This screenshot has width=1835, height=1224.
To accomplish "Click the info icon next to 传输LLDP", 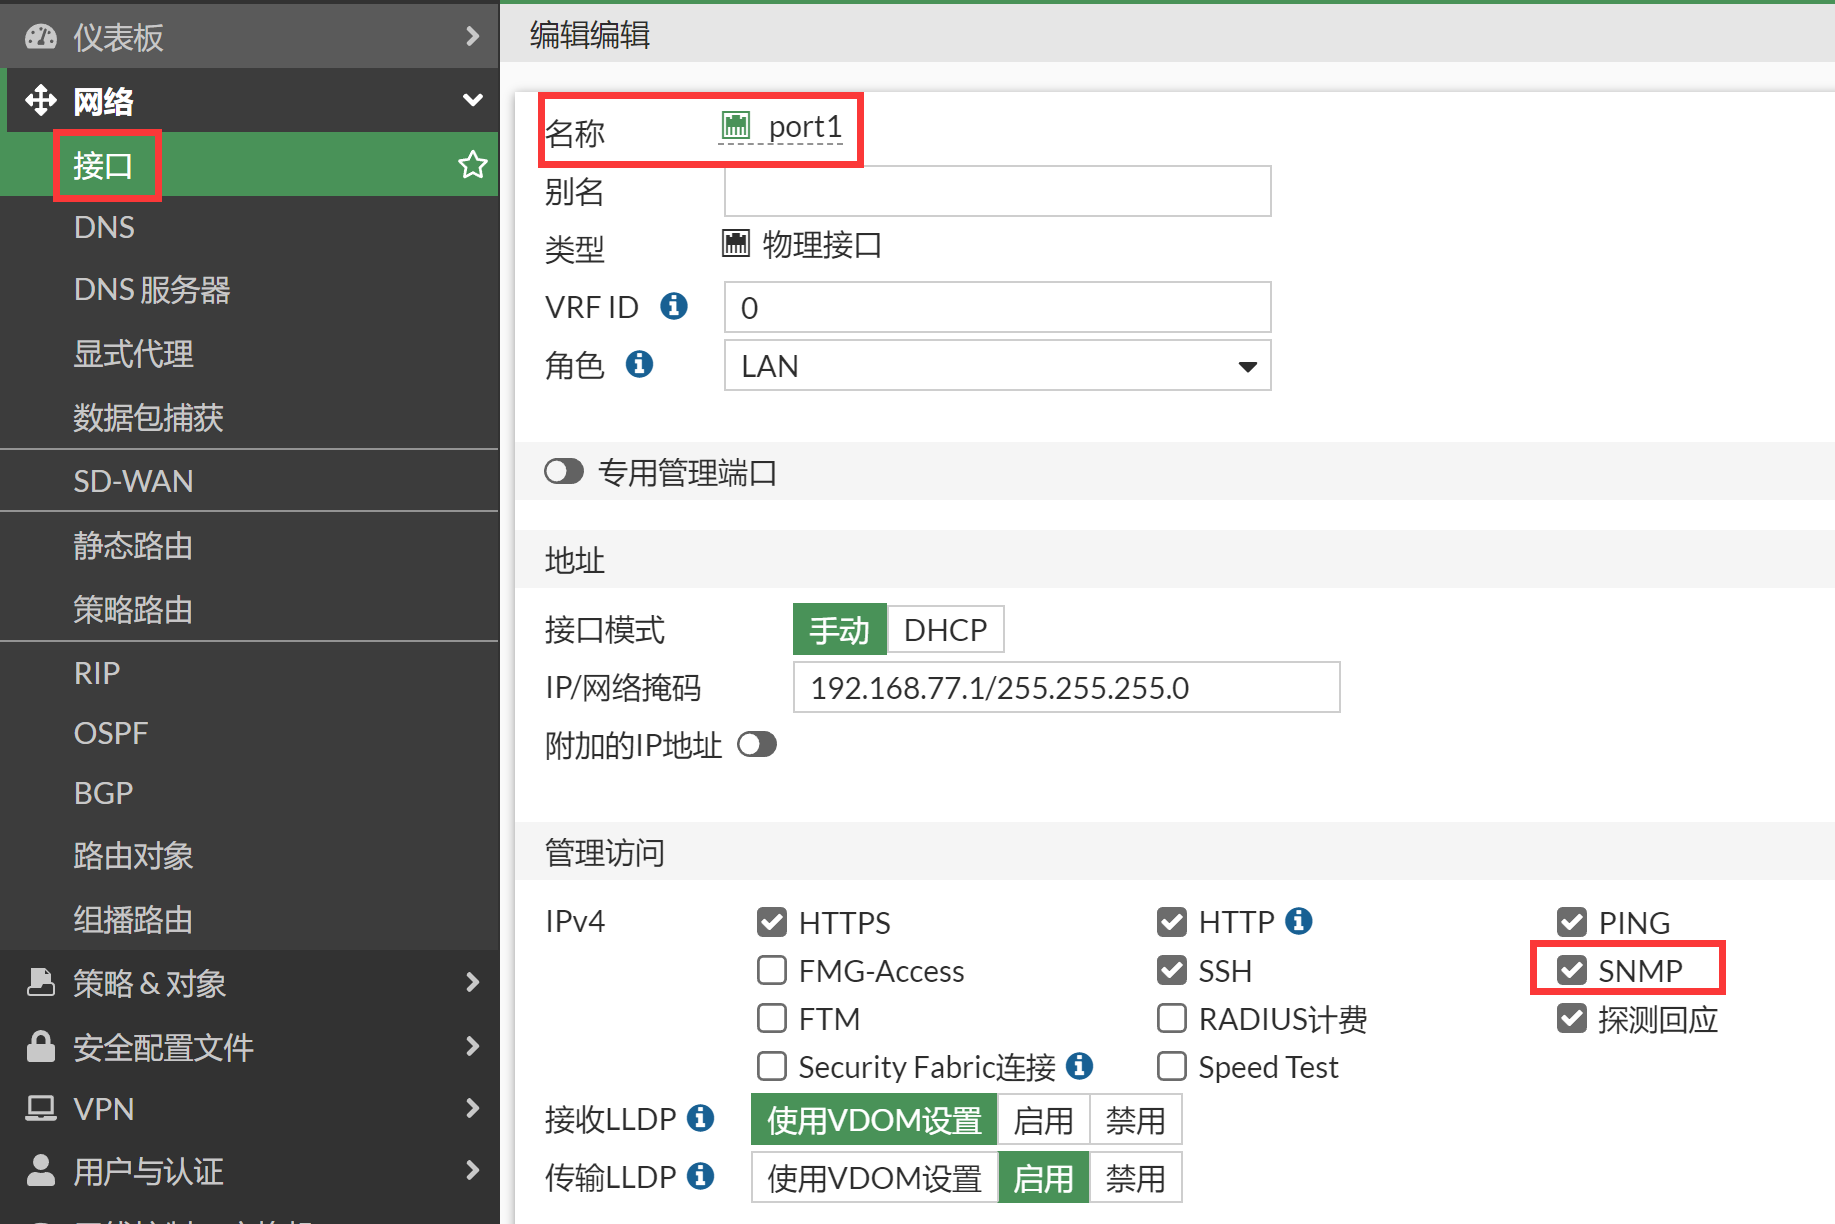I will (701, 1176).
